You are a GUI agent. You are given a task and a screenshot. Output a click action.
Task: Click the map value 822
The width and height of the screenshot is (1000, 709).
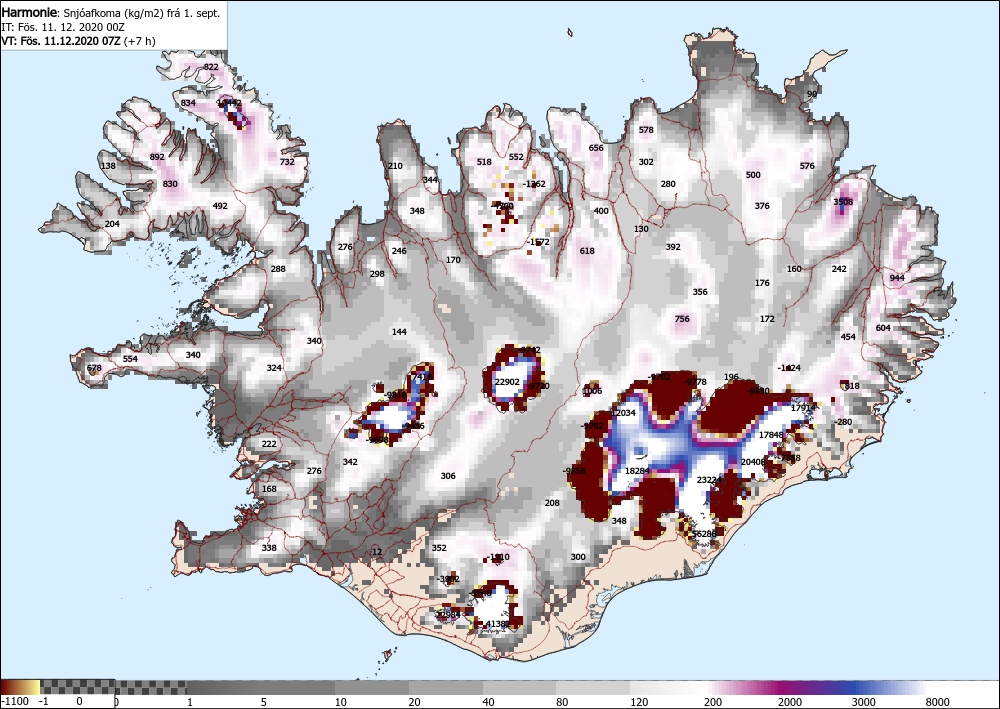tap(211, 67)
